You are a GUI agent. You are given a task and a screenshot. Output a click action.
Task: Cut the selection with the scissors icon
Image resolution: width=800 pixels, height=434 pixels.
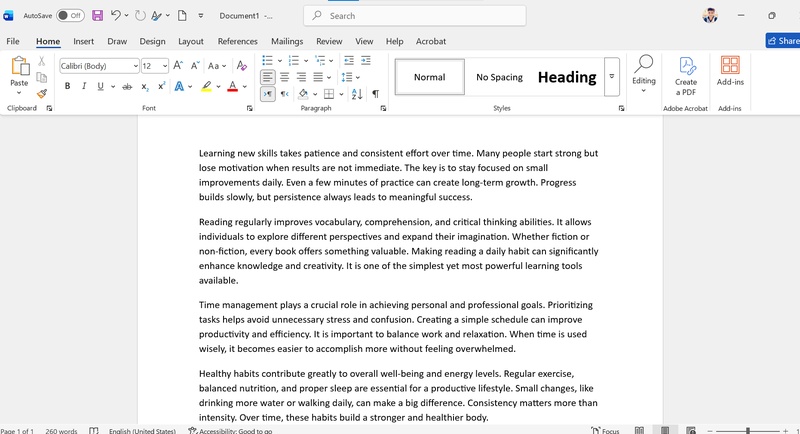click(41, 61)
